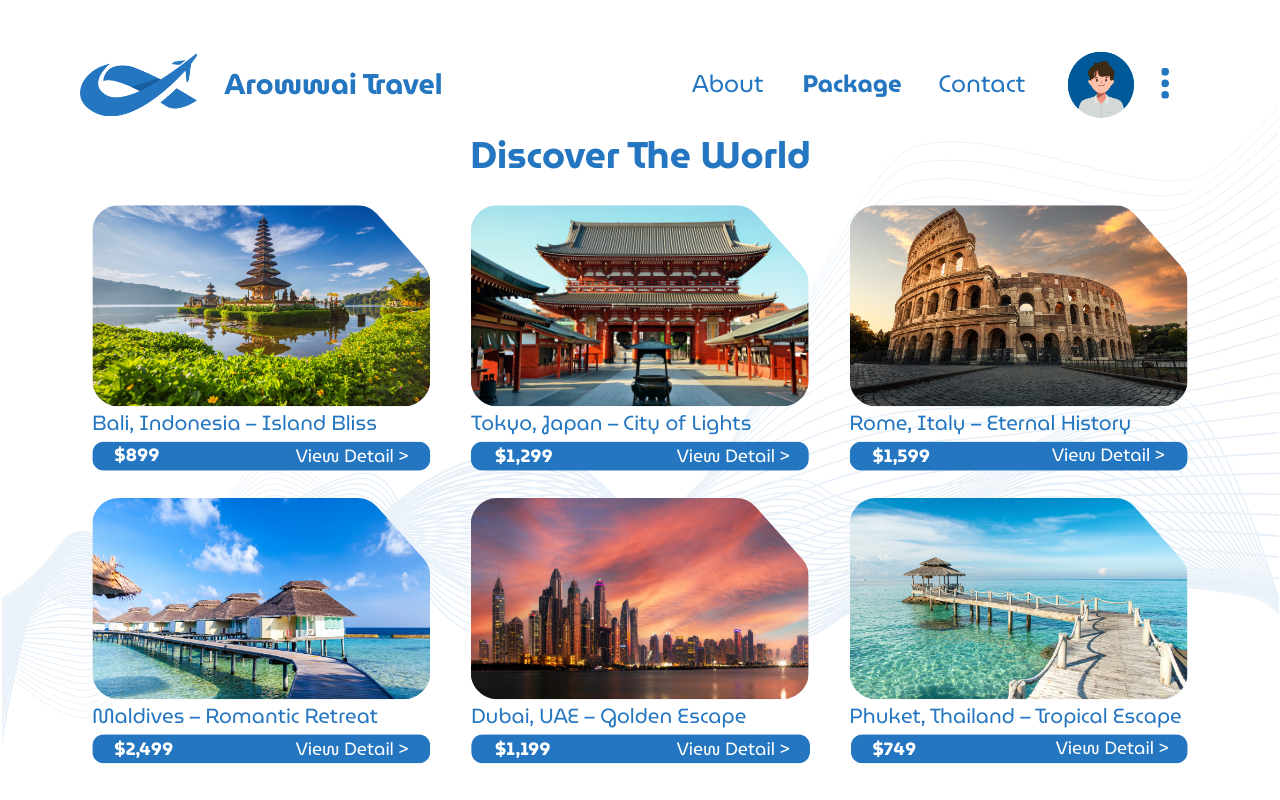1280x800 pixels.
Task: Go to the About page
Action: click(x=727, y=84)
